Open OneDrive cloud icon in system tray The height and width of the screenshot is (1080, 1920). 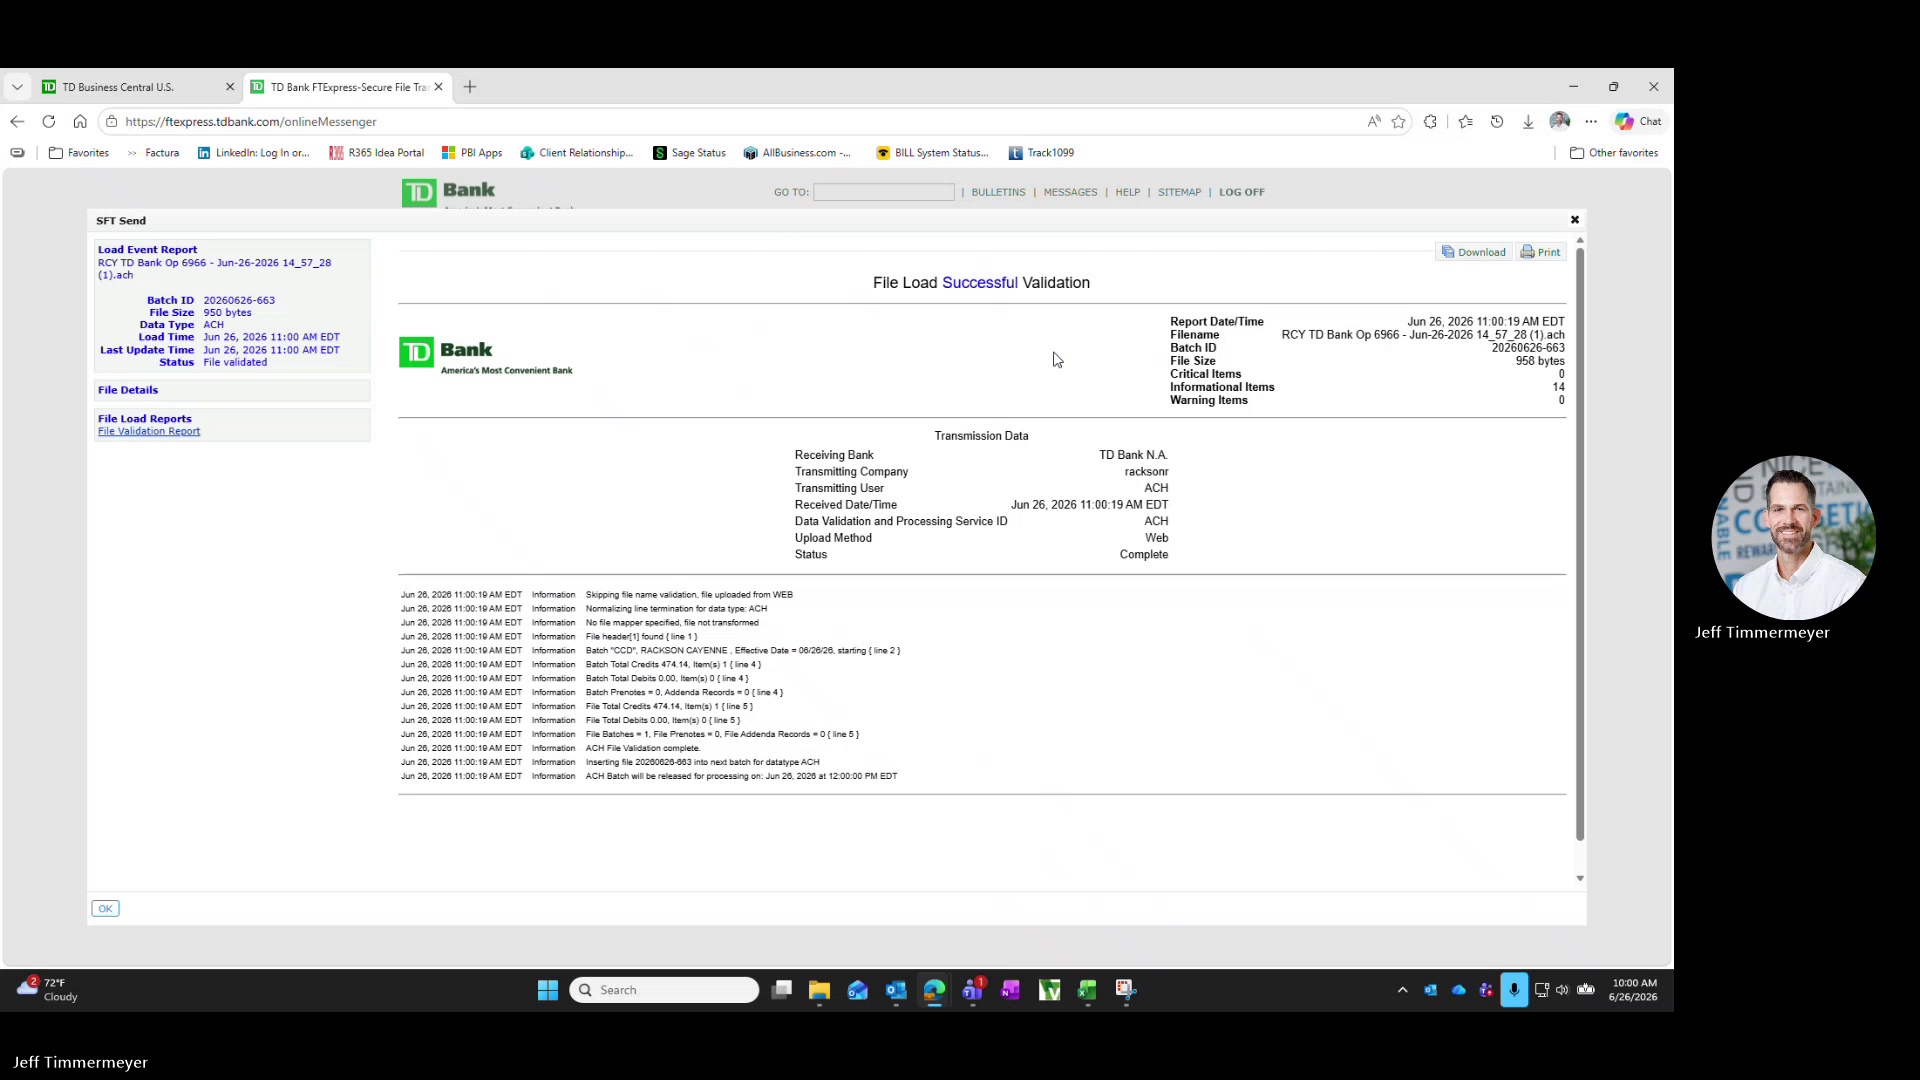1459,990
